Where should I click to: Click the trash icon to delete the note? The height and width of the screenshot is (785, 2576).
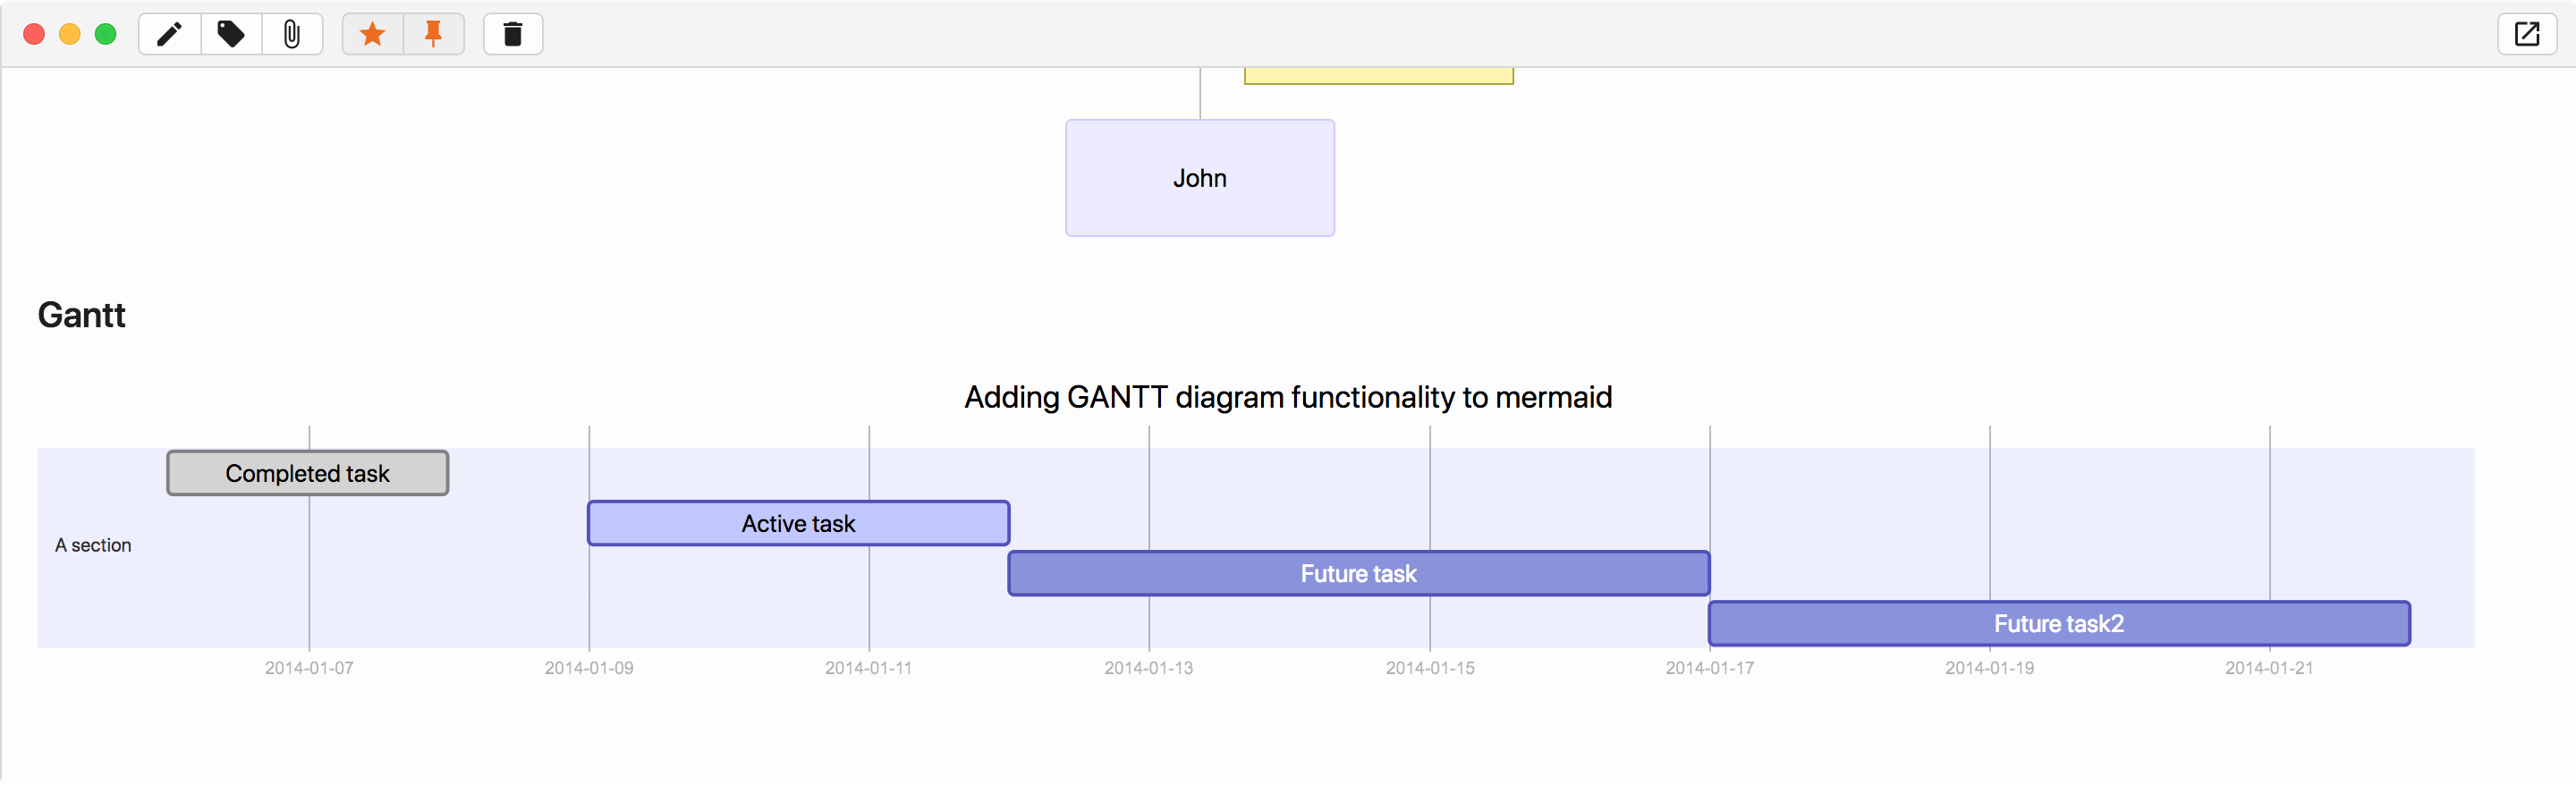(x=512, y=34)
